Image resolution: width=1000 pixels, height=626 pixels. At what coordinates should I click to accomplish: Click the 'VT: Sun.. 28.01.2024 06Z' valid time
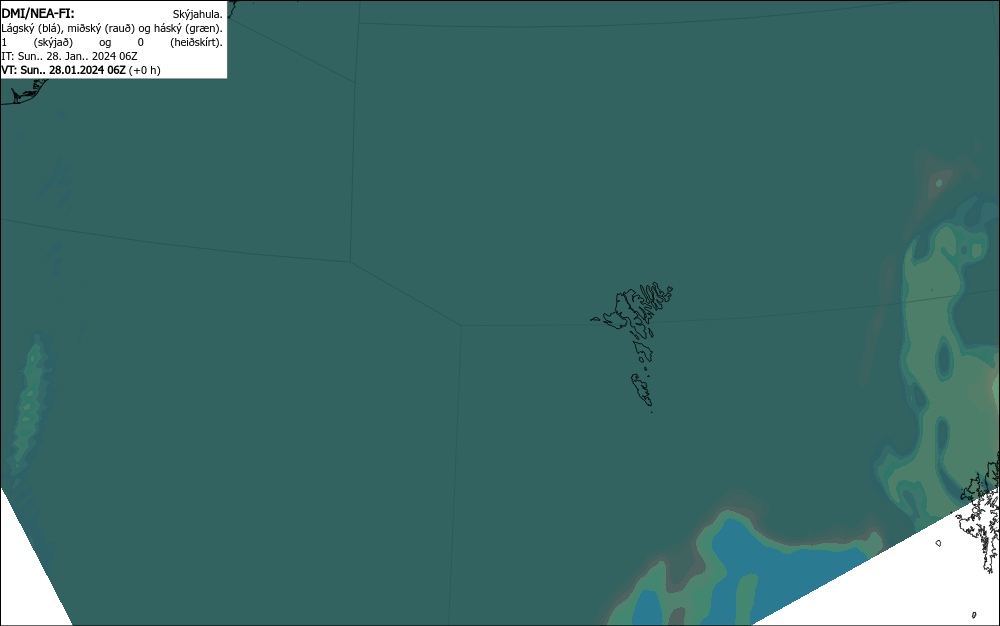click(63, 70)
